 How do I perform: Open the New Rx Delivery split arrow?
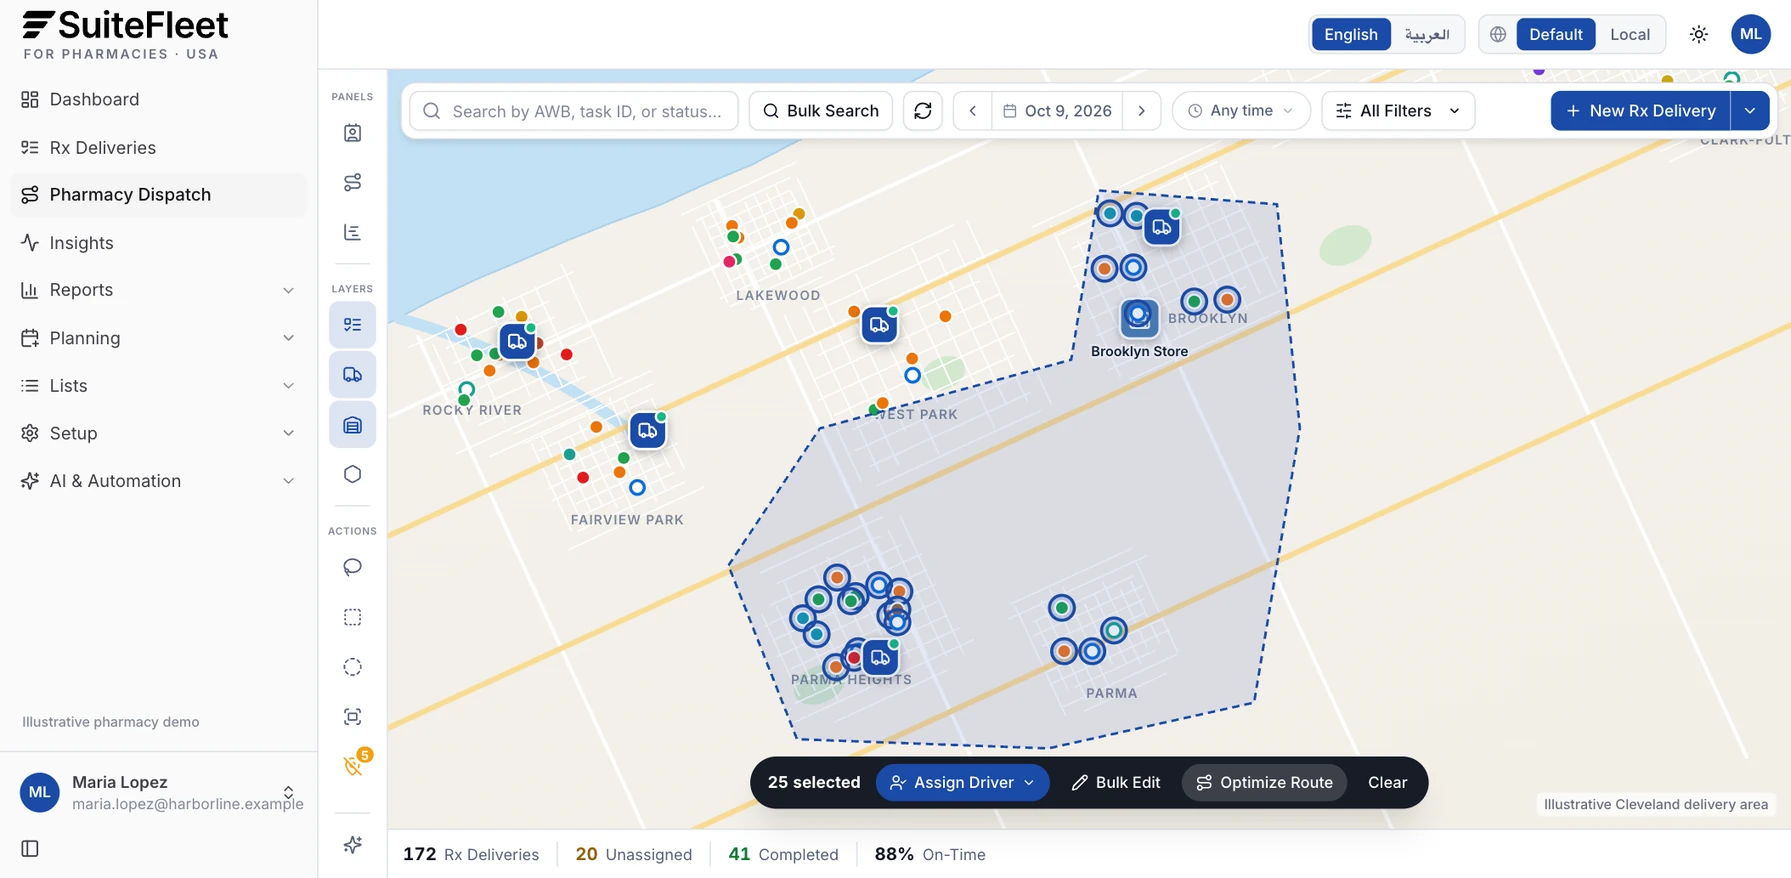(x=1750, y=111)
